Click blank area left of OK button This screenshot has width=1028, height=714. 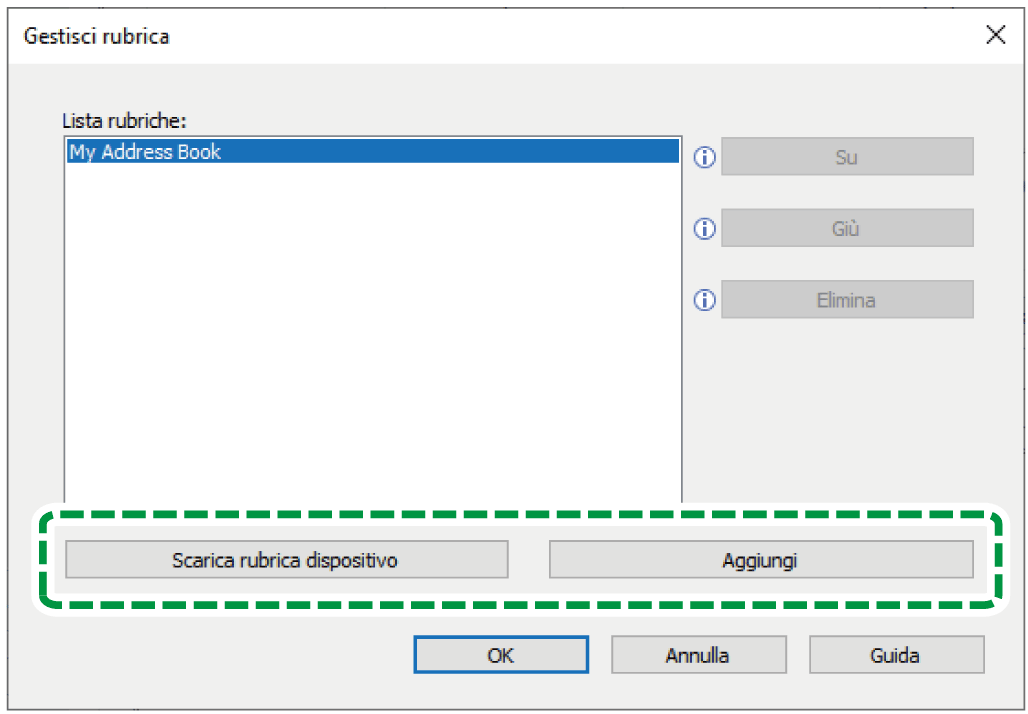pyautogui.click(x=216, y=655)
